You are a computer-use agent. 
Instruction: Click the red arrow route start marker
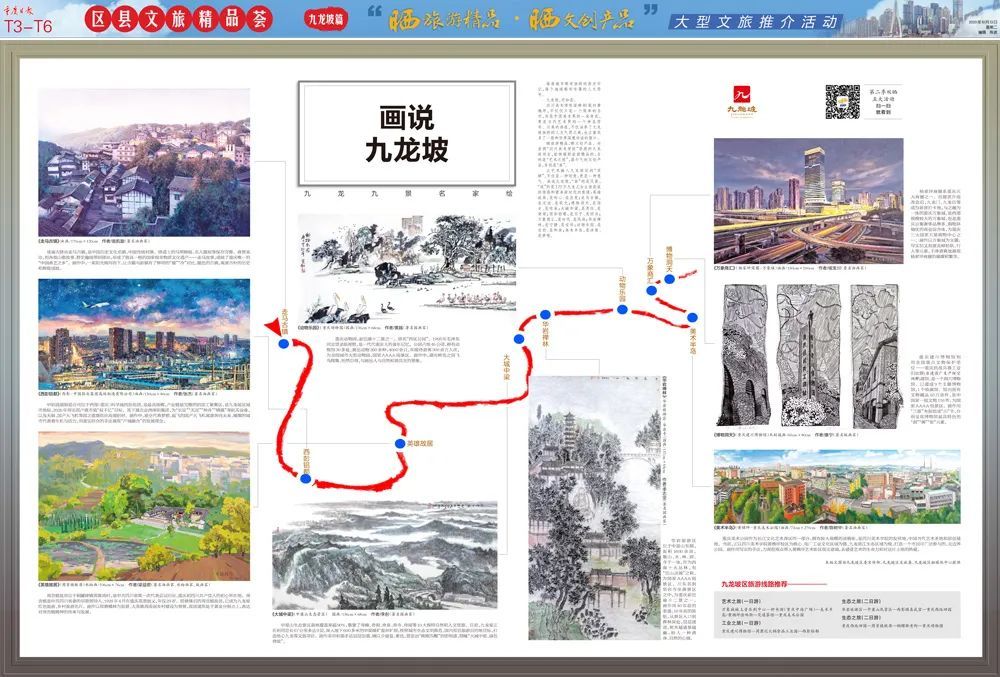tap(272, 326)
